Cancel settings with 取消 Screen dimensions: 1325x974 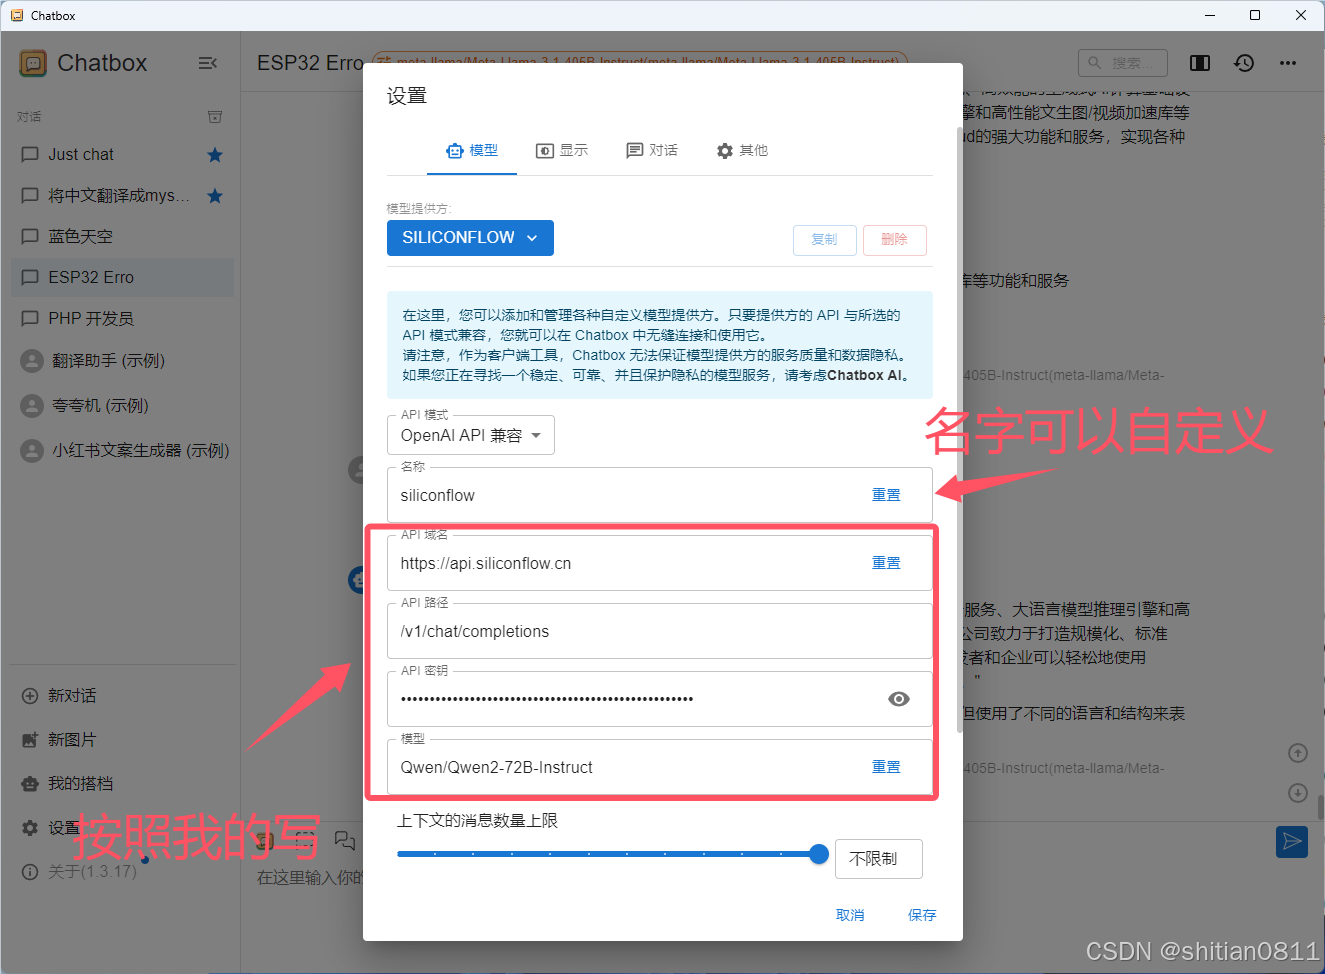[x=850, y=916]
